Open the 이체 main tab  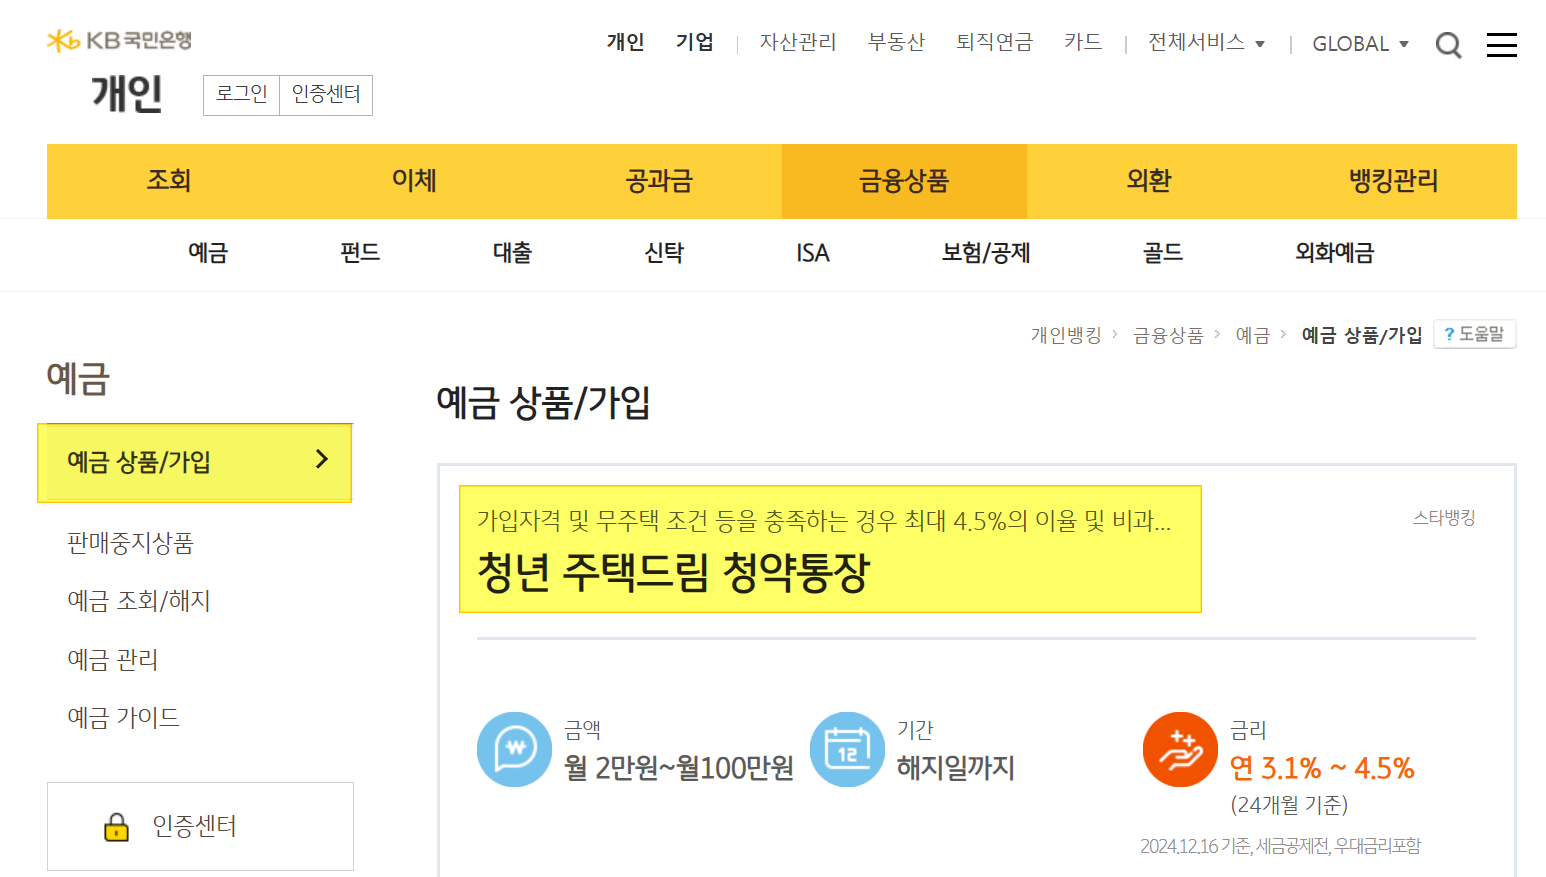[x=414, y=181]
